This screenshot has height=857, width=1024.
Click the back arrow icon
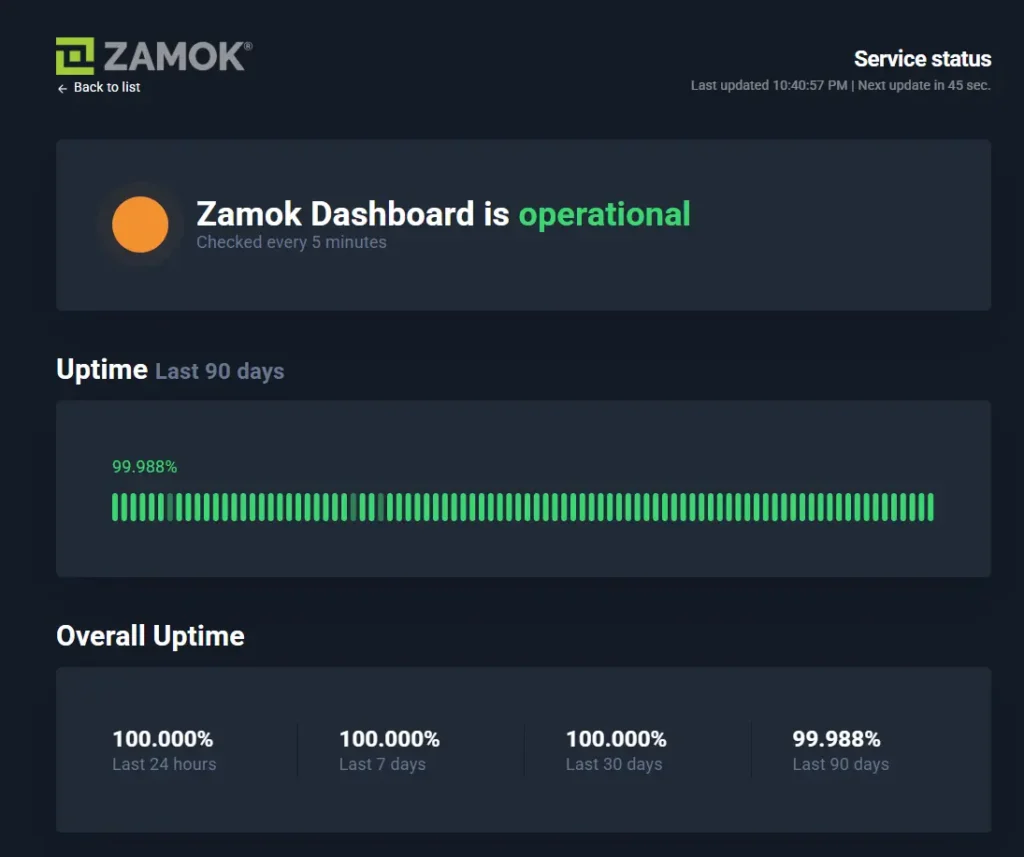pyautogui.click(x=61, y=88)
